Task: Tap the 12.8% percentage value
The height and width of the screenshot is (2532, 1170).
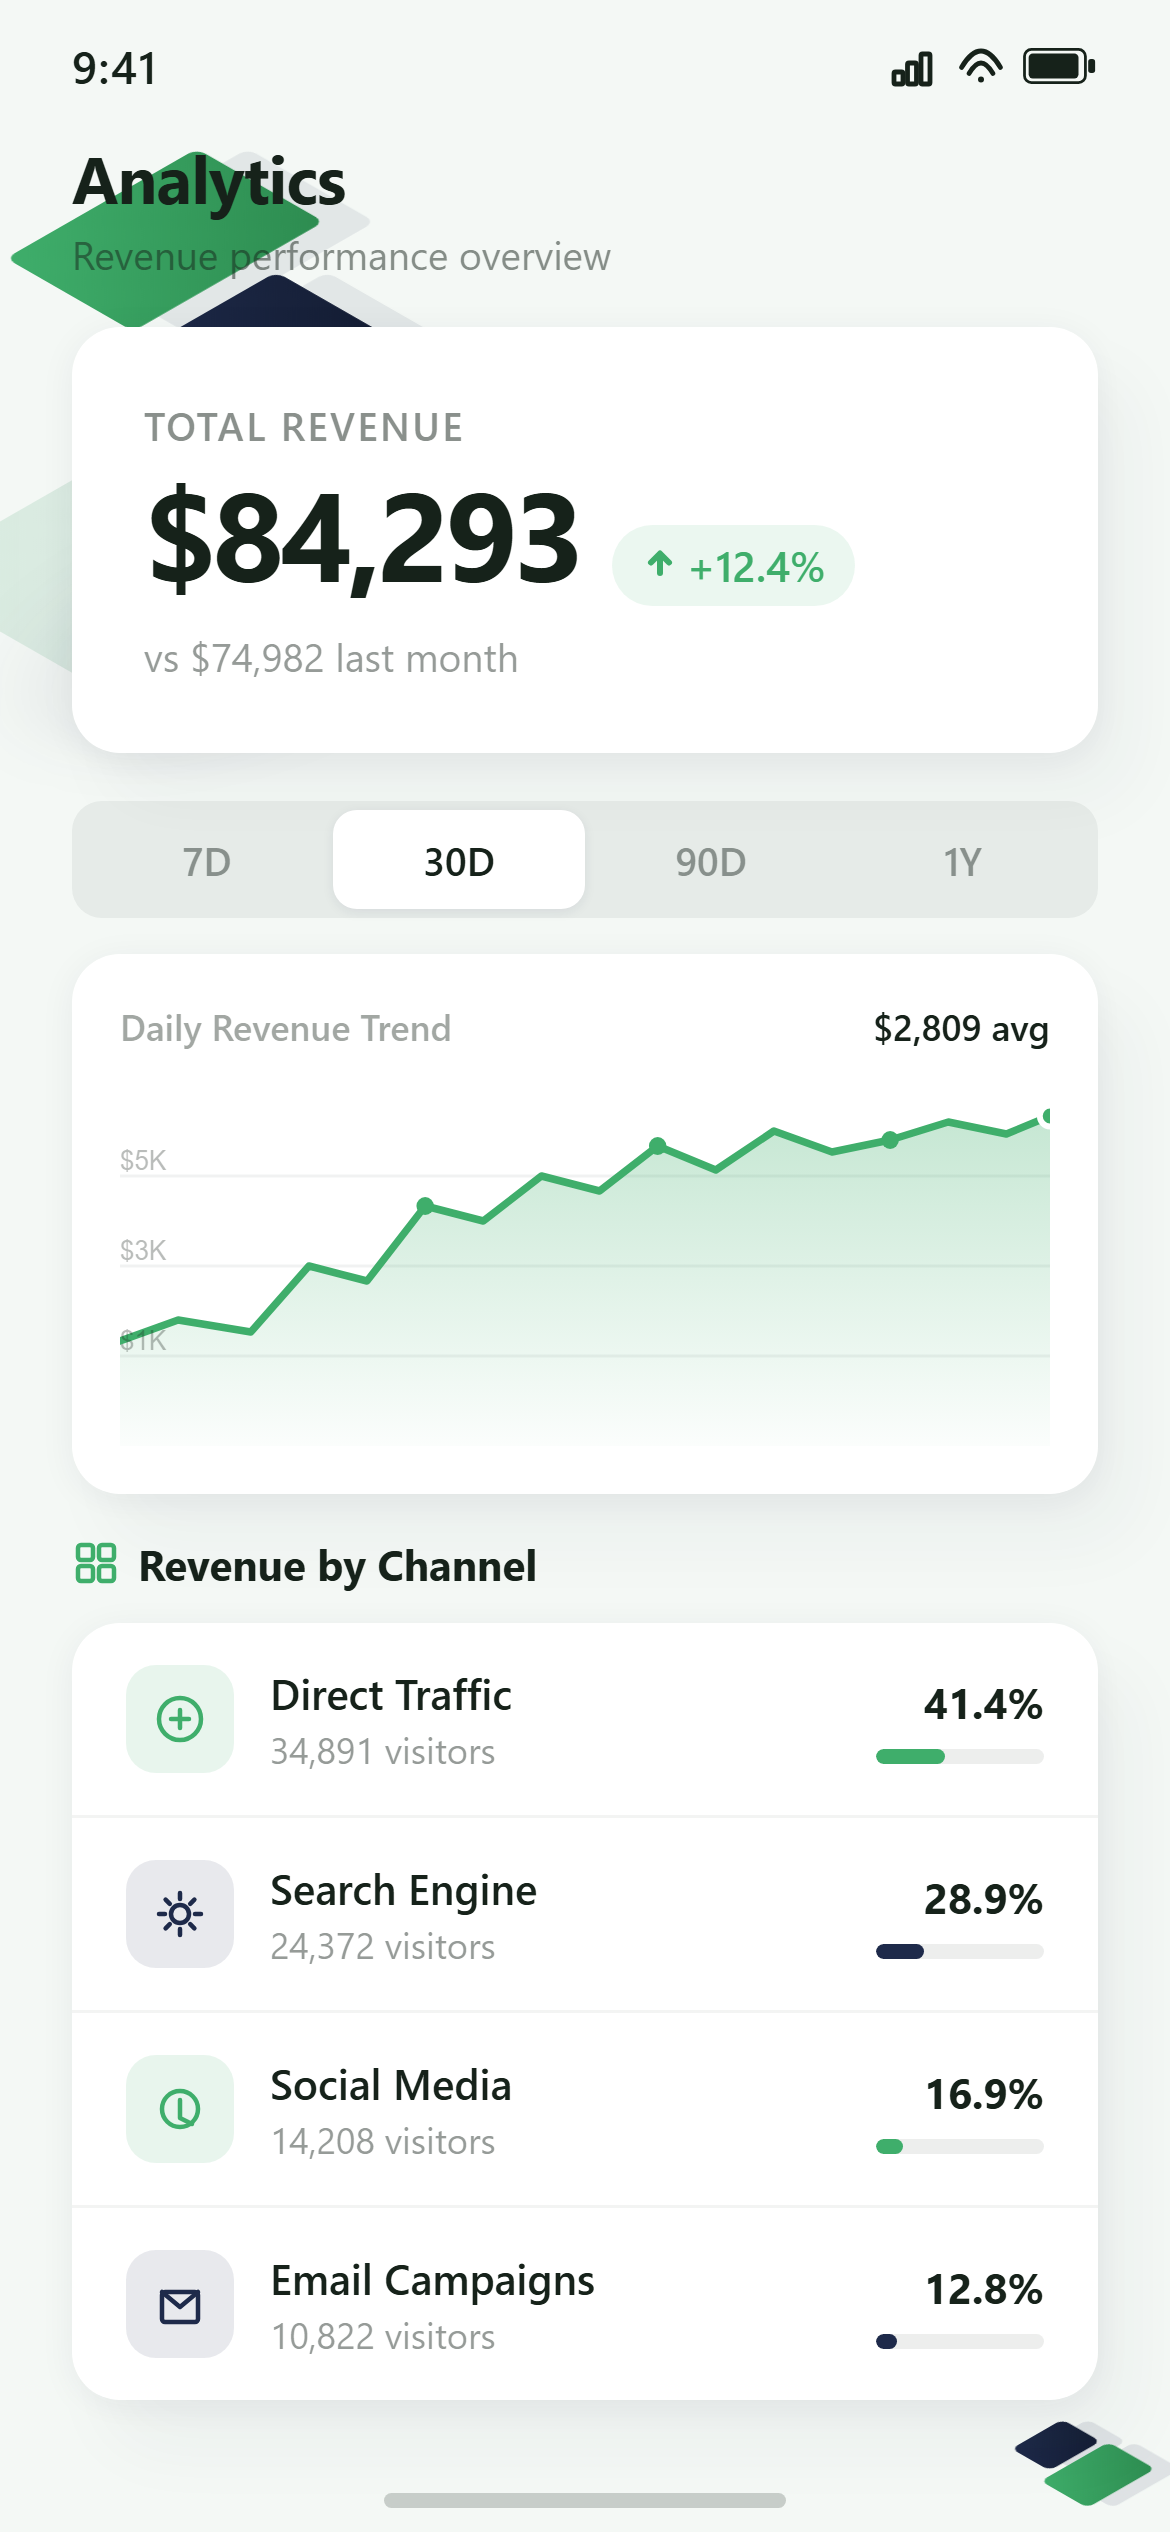Action: (x=984, y=2289)
